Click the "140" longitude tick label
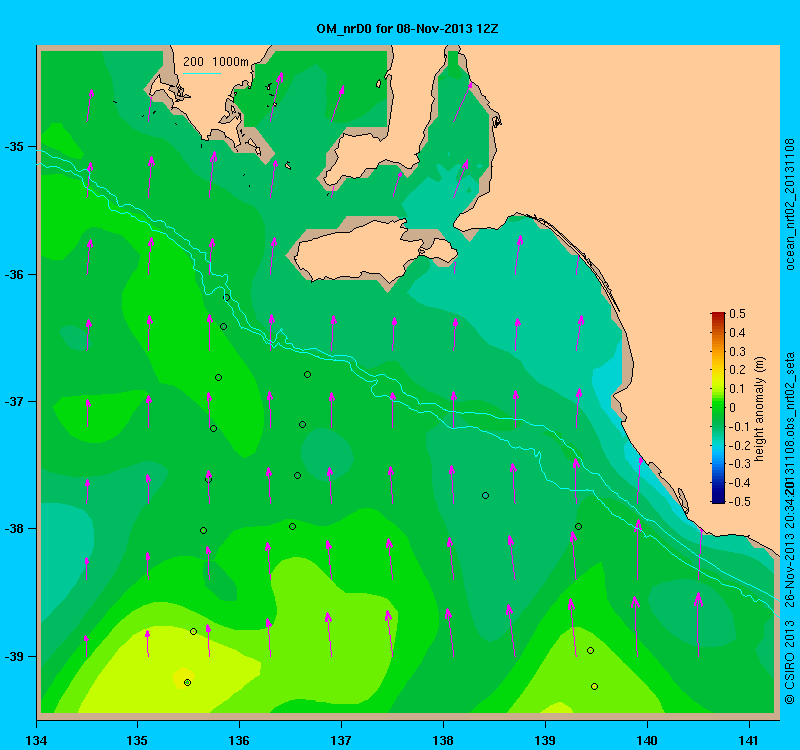Viewport: 800px width, 750px height. pos(647,740)
